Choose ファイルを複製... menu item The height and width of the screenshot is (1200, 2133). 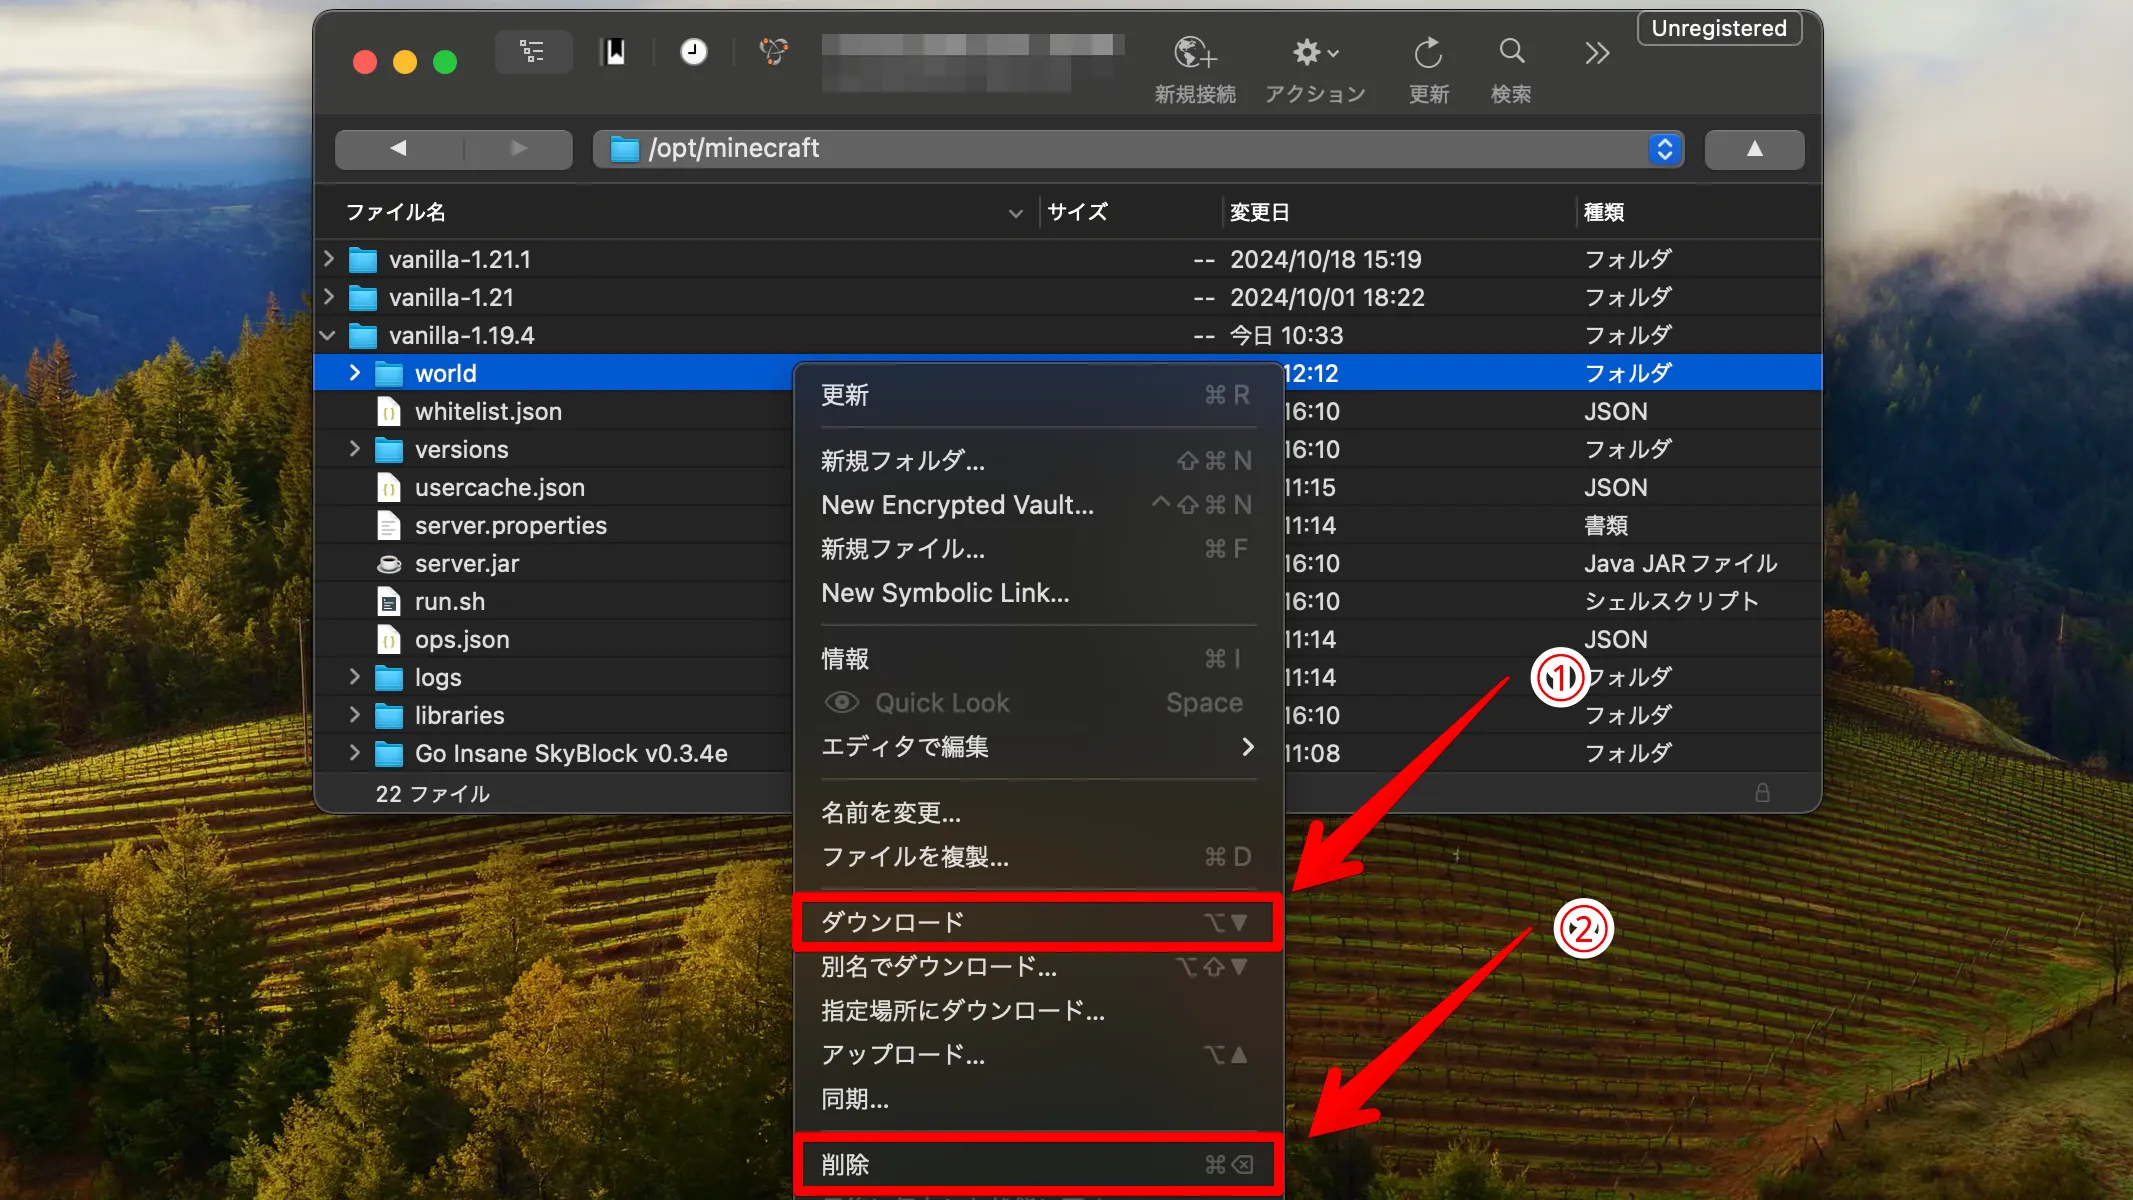1037,857
